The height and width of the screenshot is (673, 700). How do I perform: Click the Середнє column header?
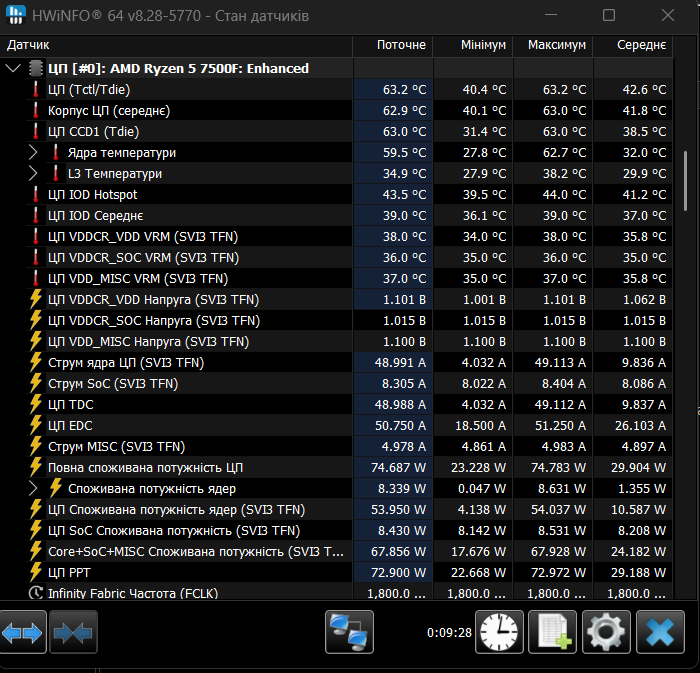[641, 46]
